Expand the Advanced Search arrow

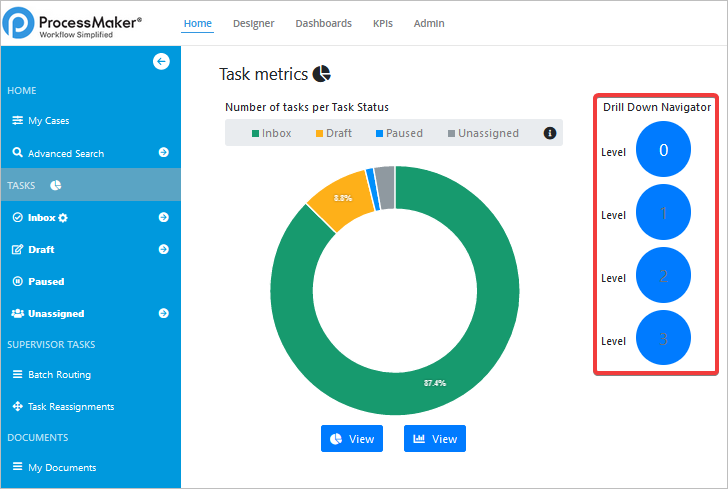pyautogui.click(x=163, y=153)
